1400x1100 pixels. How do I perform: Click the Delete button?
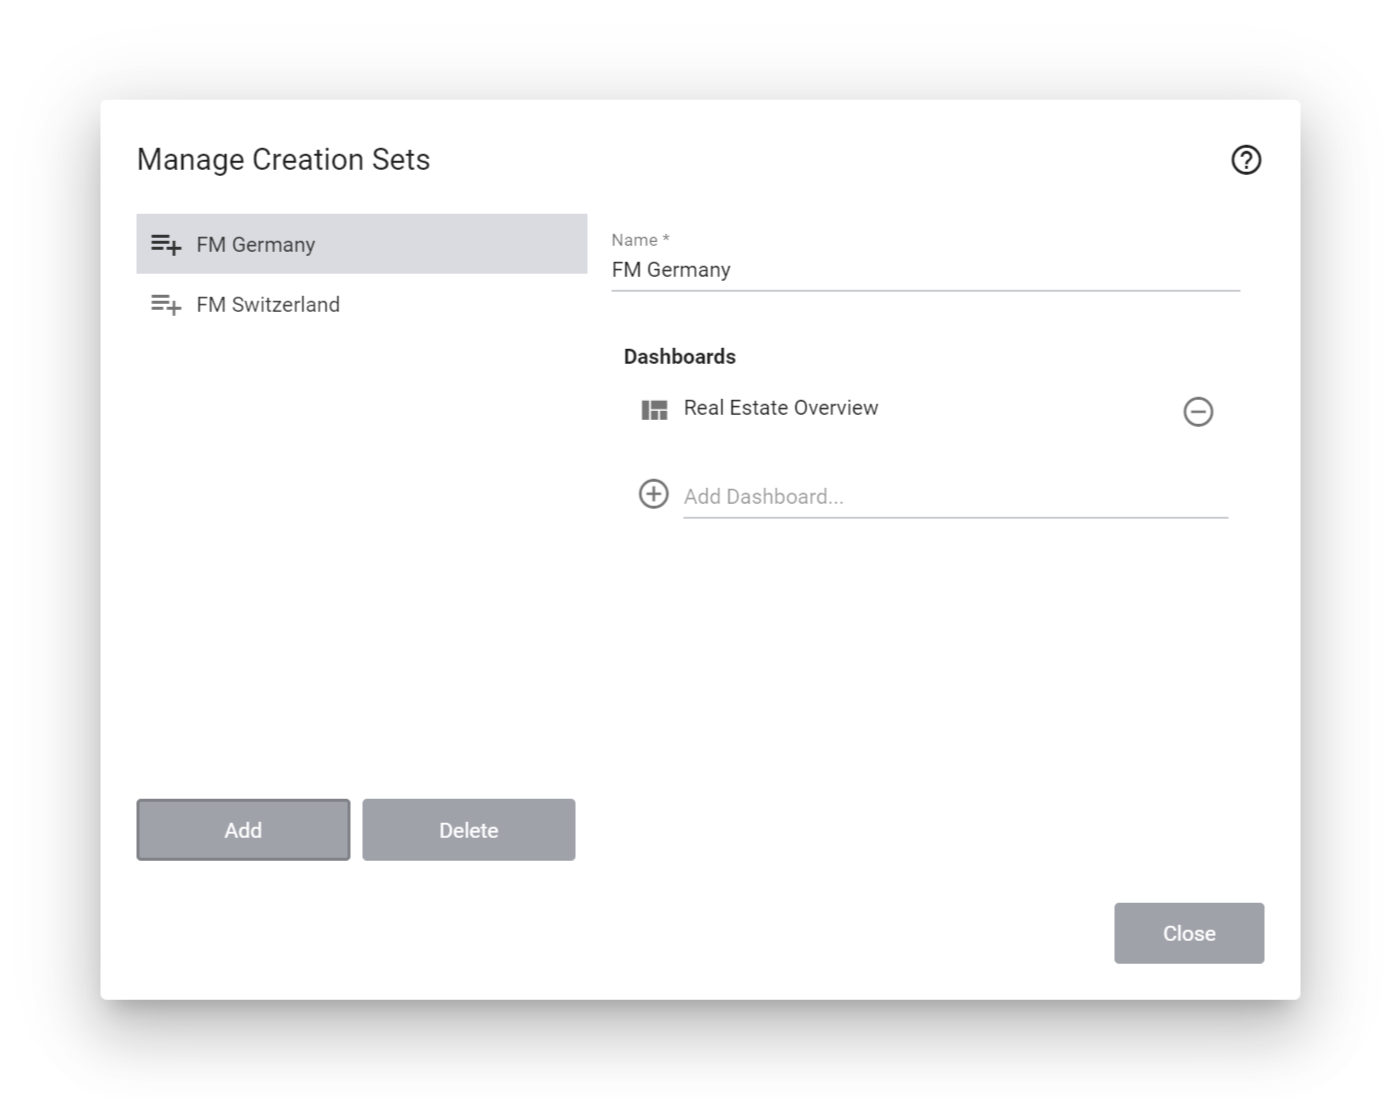(x=468, y=830)
